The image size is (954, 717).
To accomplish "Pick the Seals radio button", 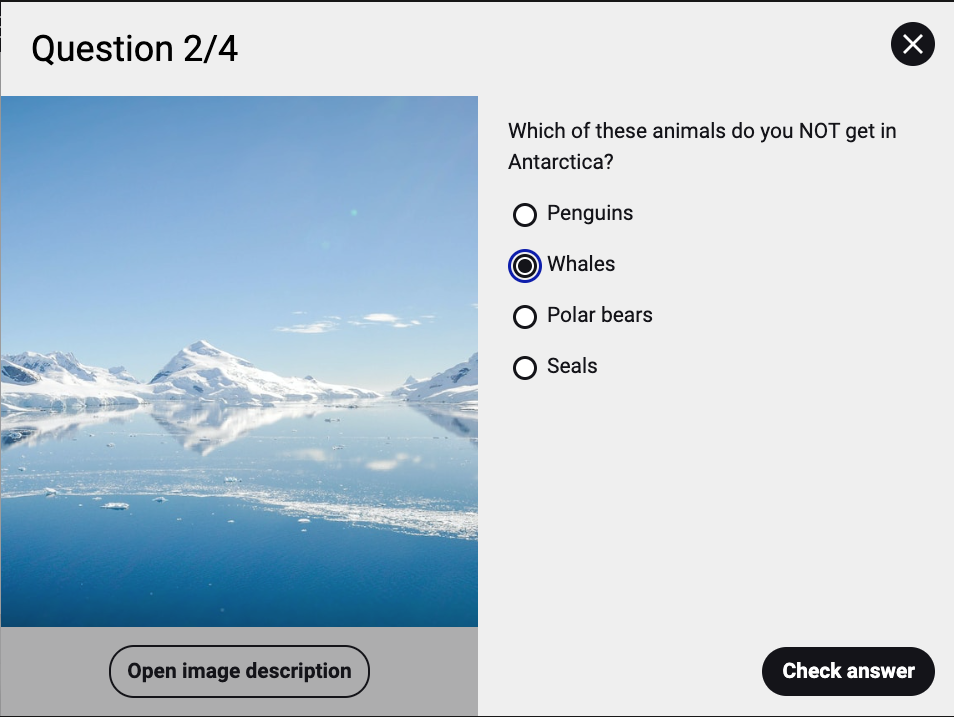I will 525,368.
